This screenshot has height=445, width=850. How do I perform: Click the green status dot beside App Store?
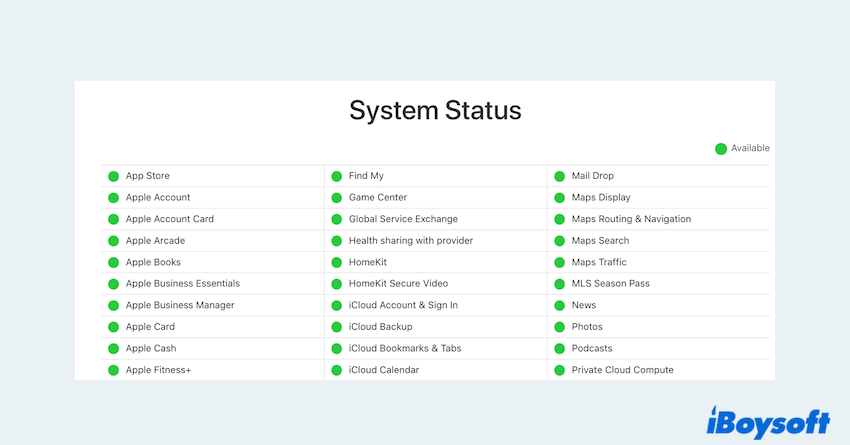click(x=113, y=176)
